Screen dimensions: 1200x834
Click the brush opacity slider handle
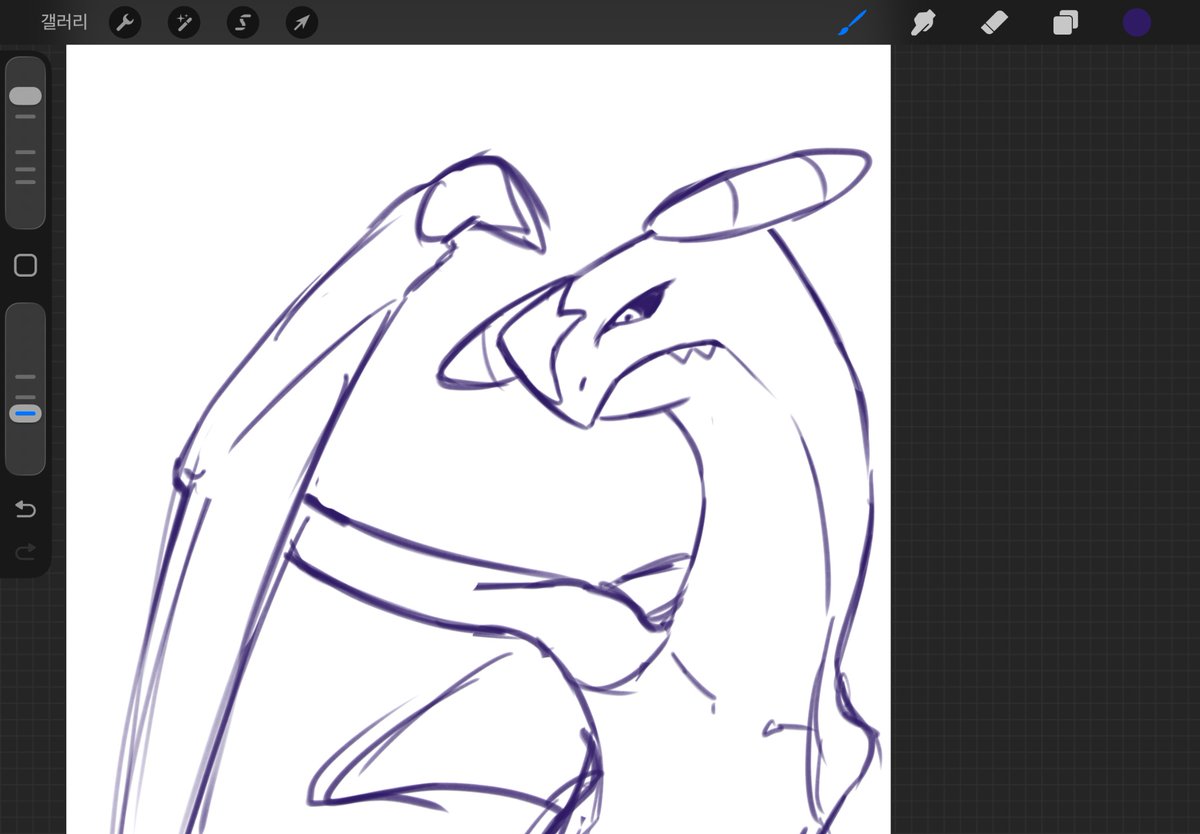click(25, 413)
